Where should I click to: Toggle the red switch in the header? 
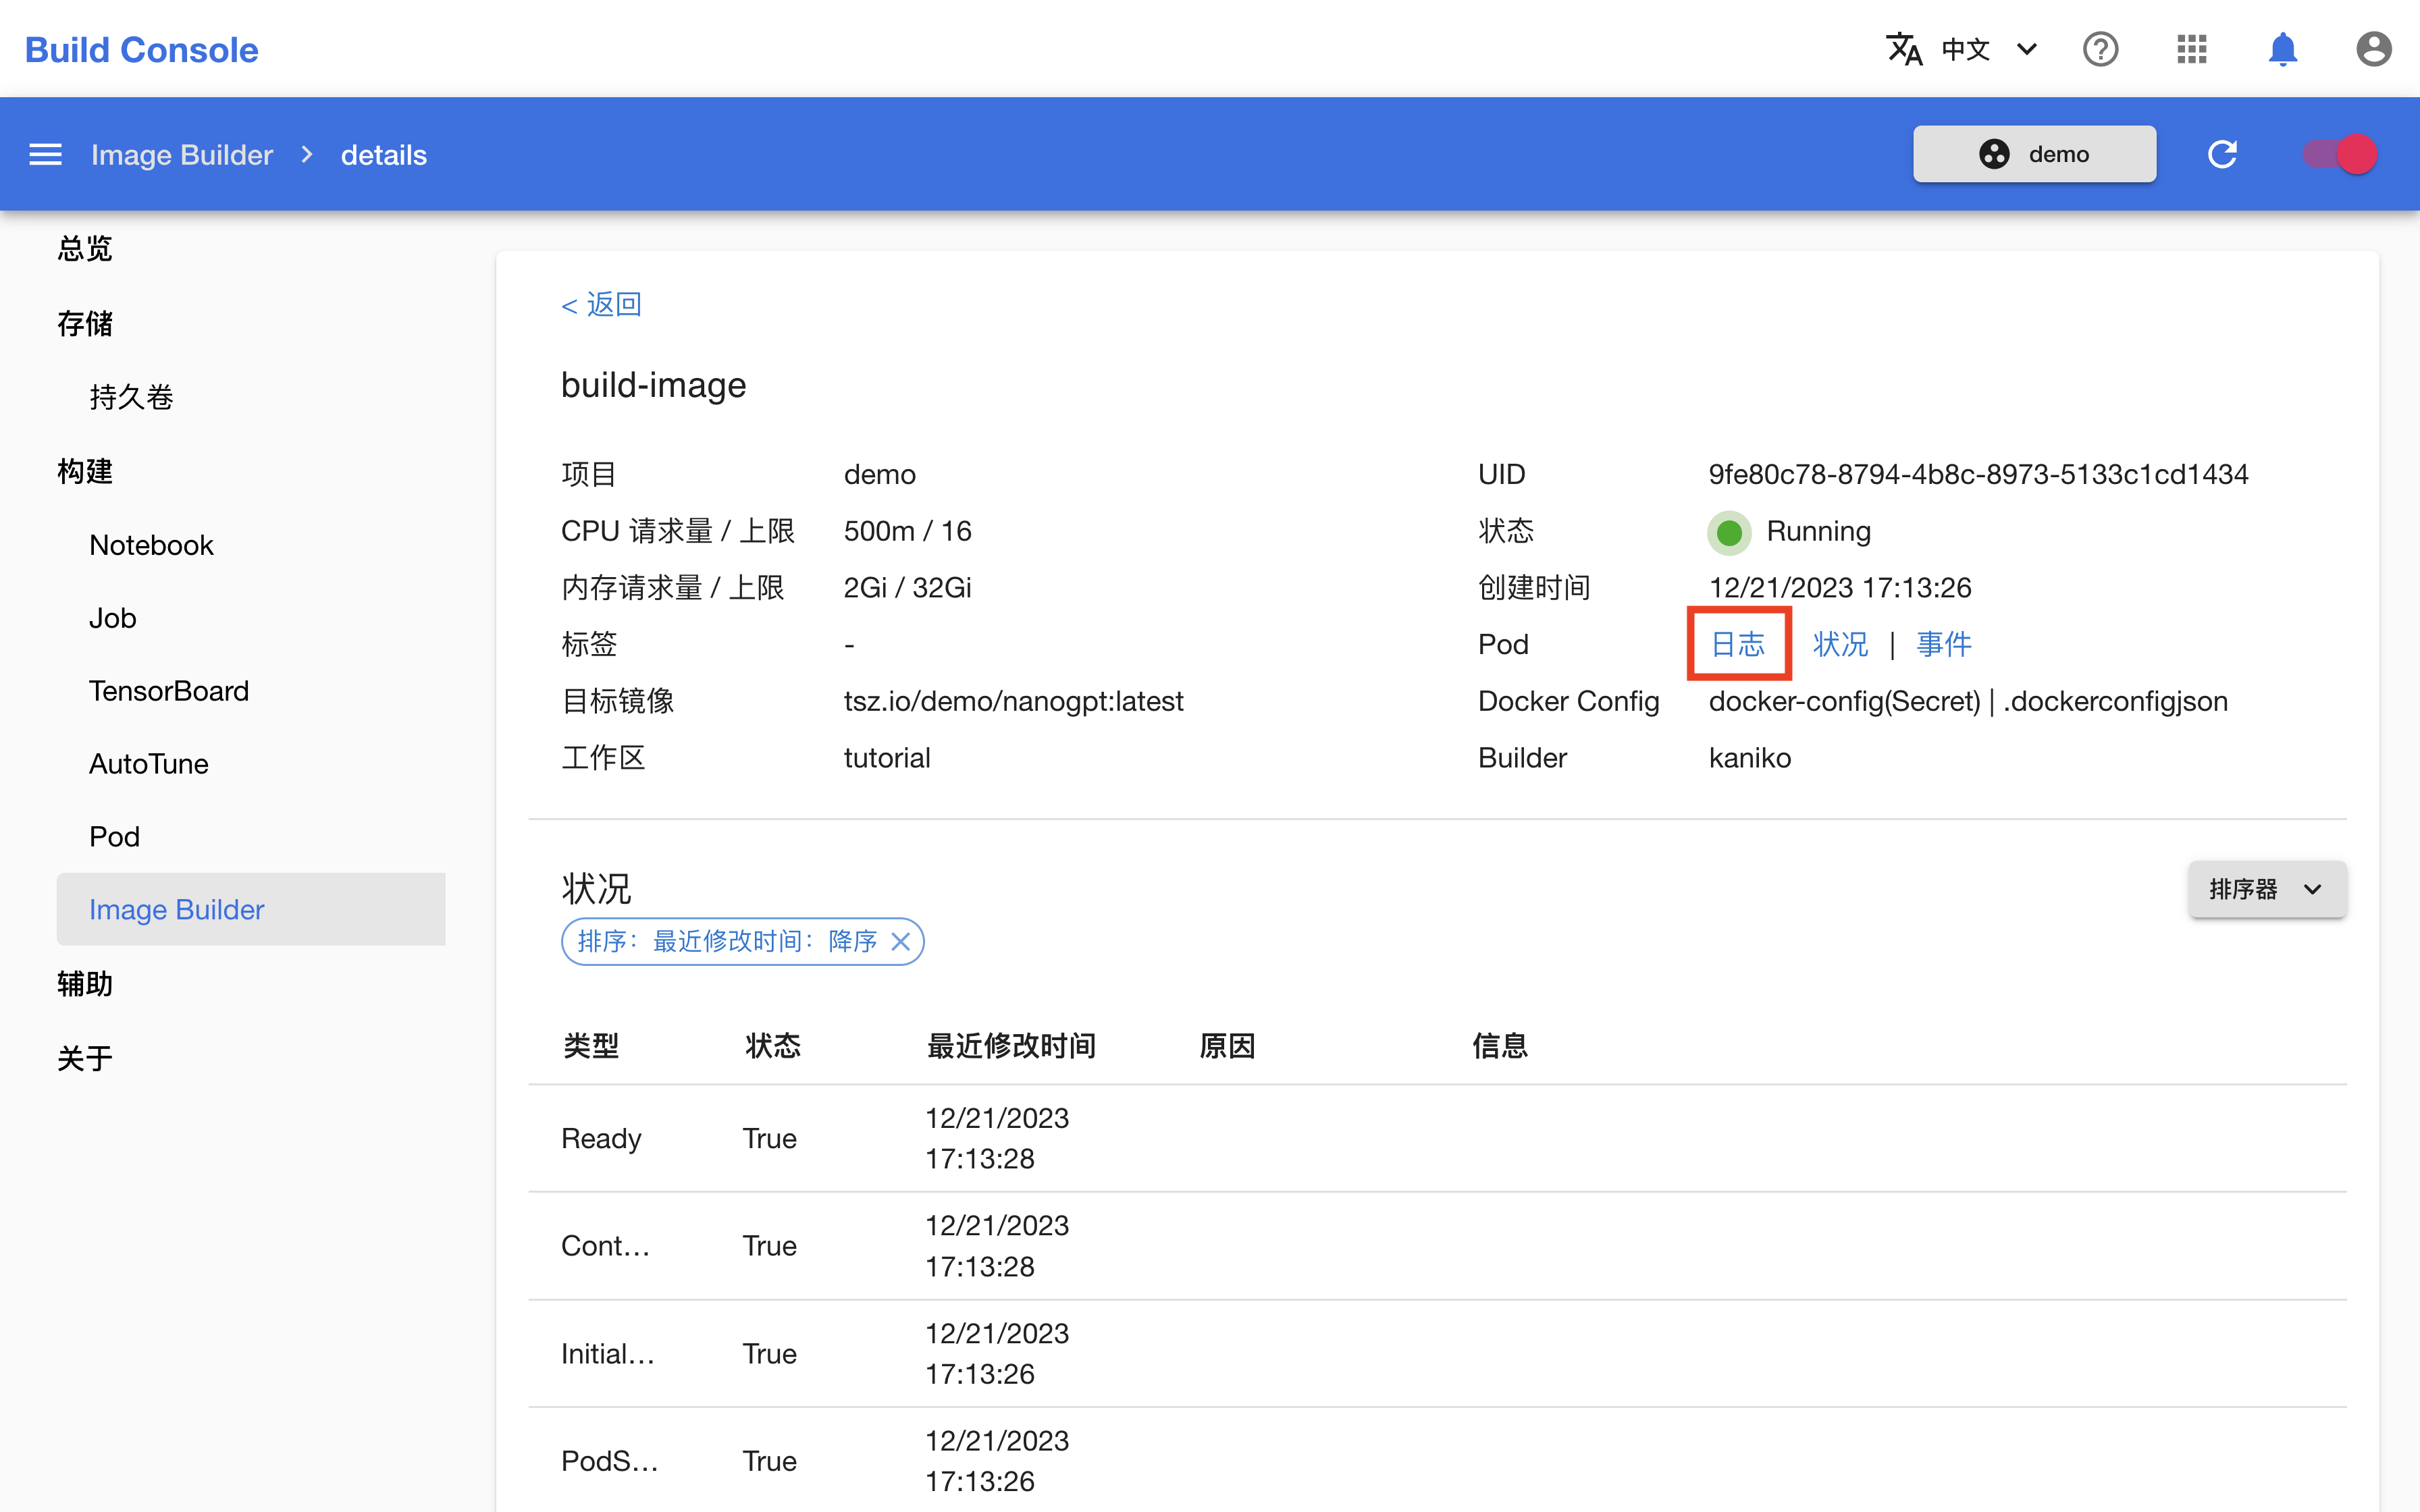[2340, 154]
